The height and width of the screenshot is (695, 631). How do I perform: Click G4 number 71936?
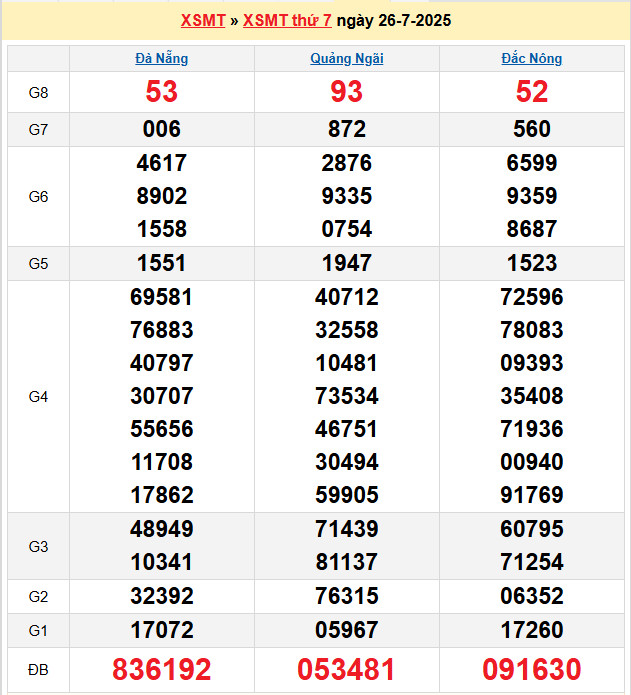point(532,429)
